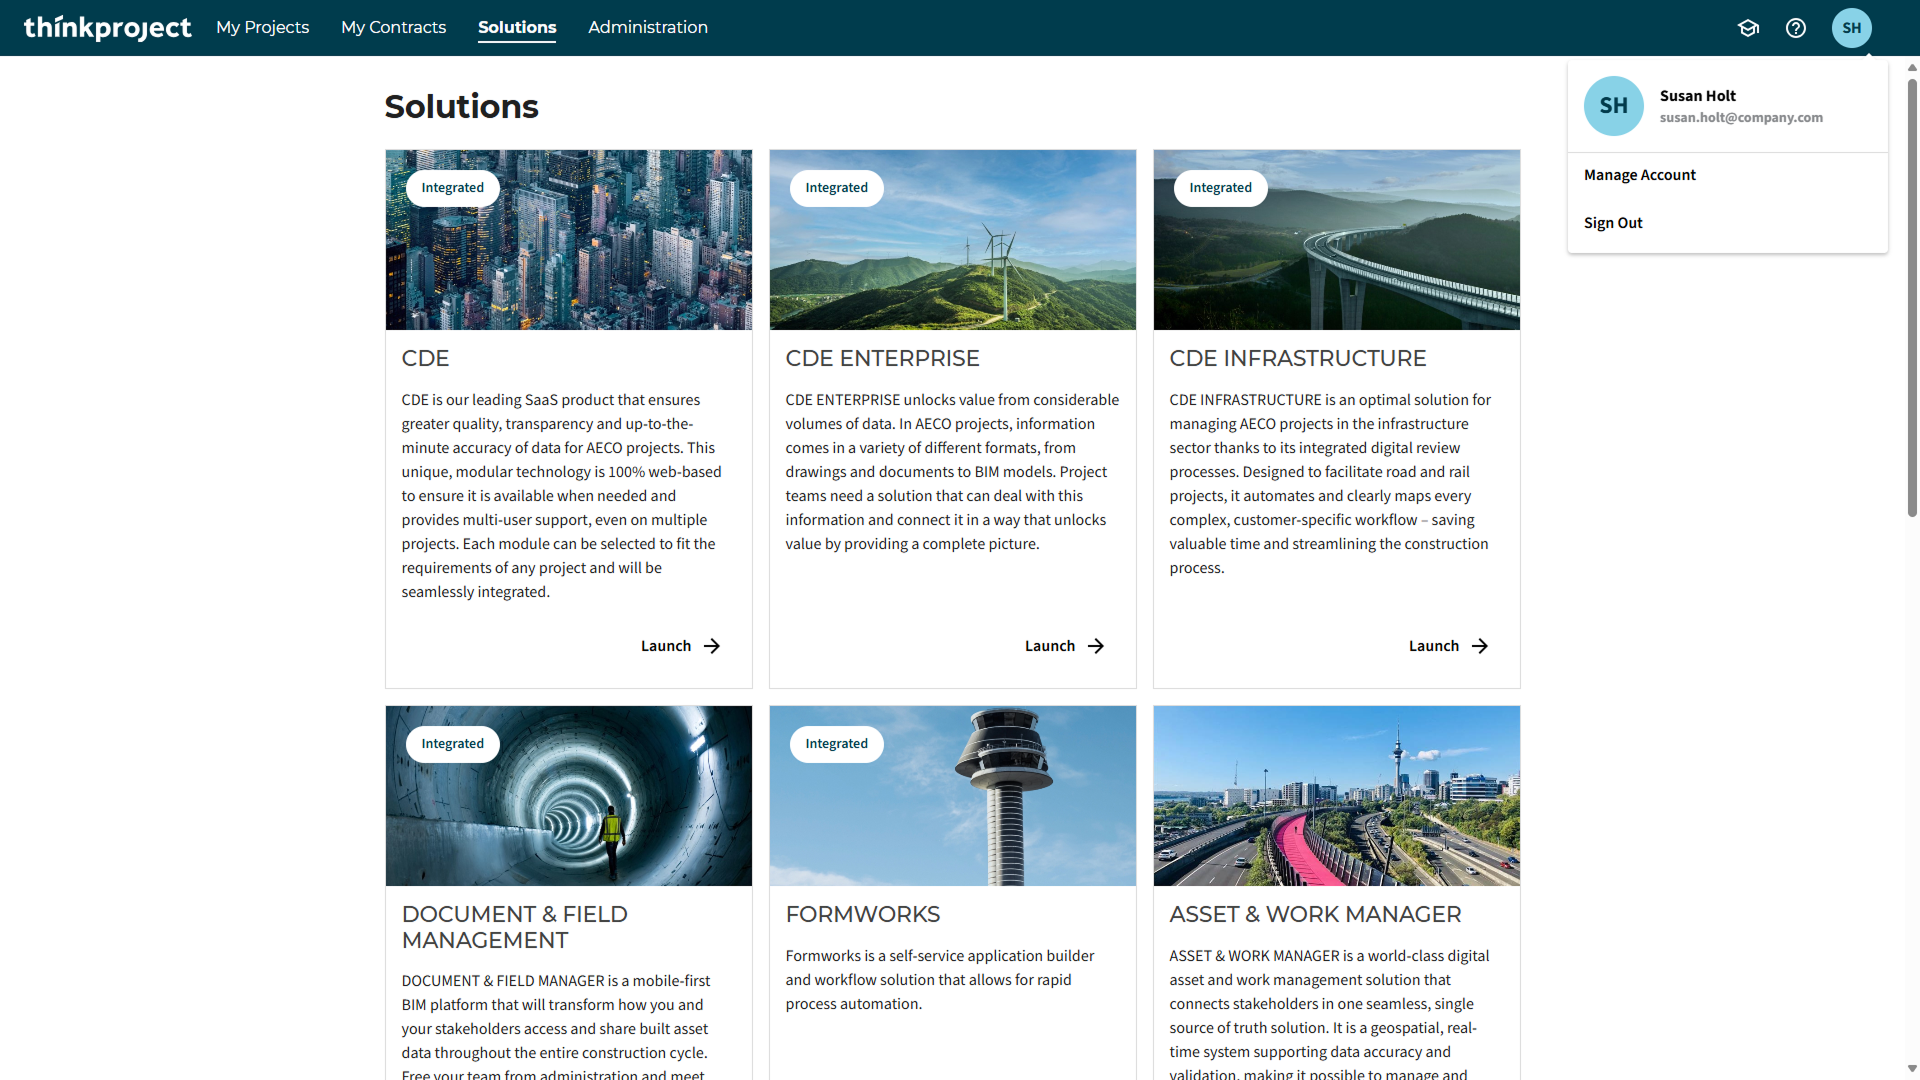The width and height of the screenshot is (1920, 1080).
Task: Click the page vertical scrollbar thumb
Action: click(x=1912, y=300)
